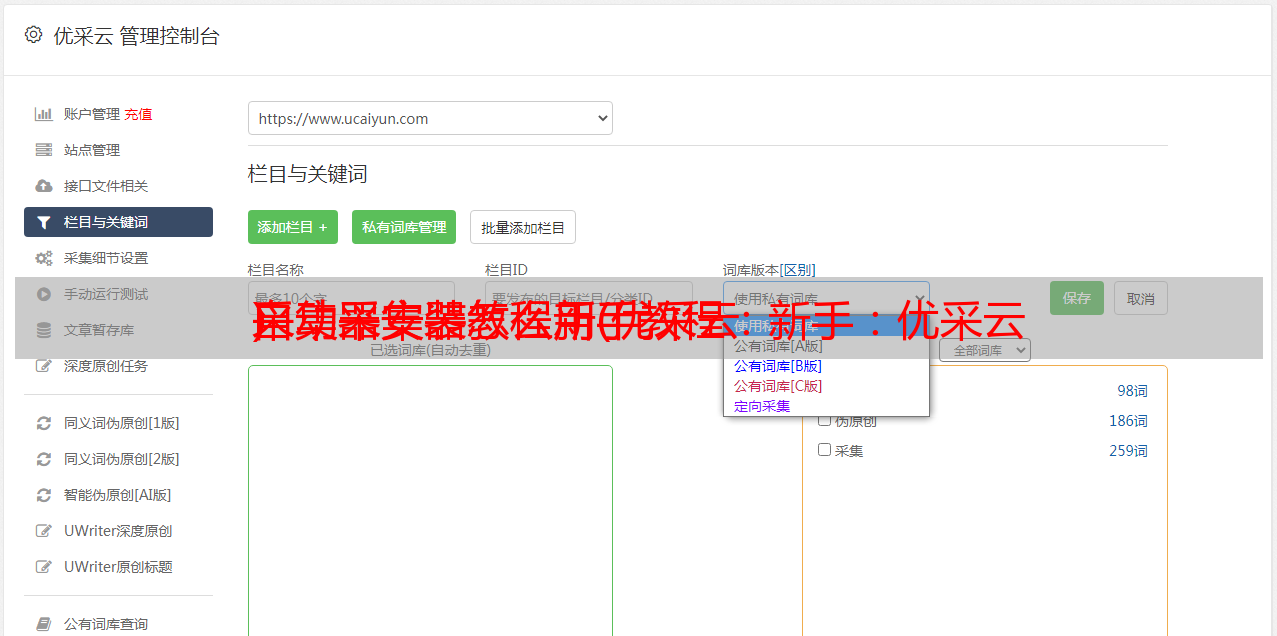Click the 栏目与关键词 page heading
Viewport: 1277px width, 636px height.
[x=308, y=174]
